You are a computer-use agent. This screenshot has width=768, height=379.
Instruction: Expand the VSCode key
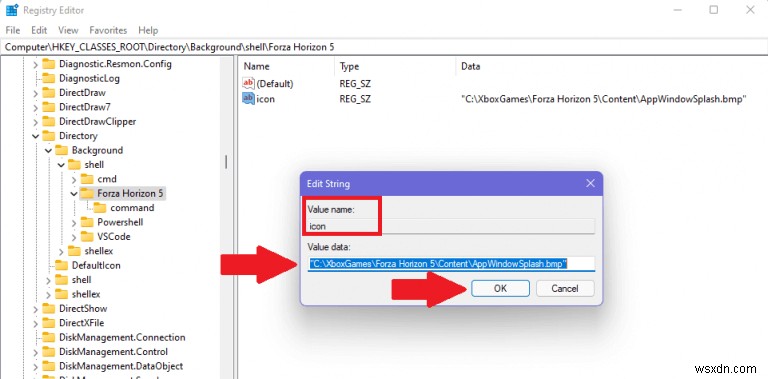(73, 237)
